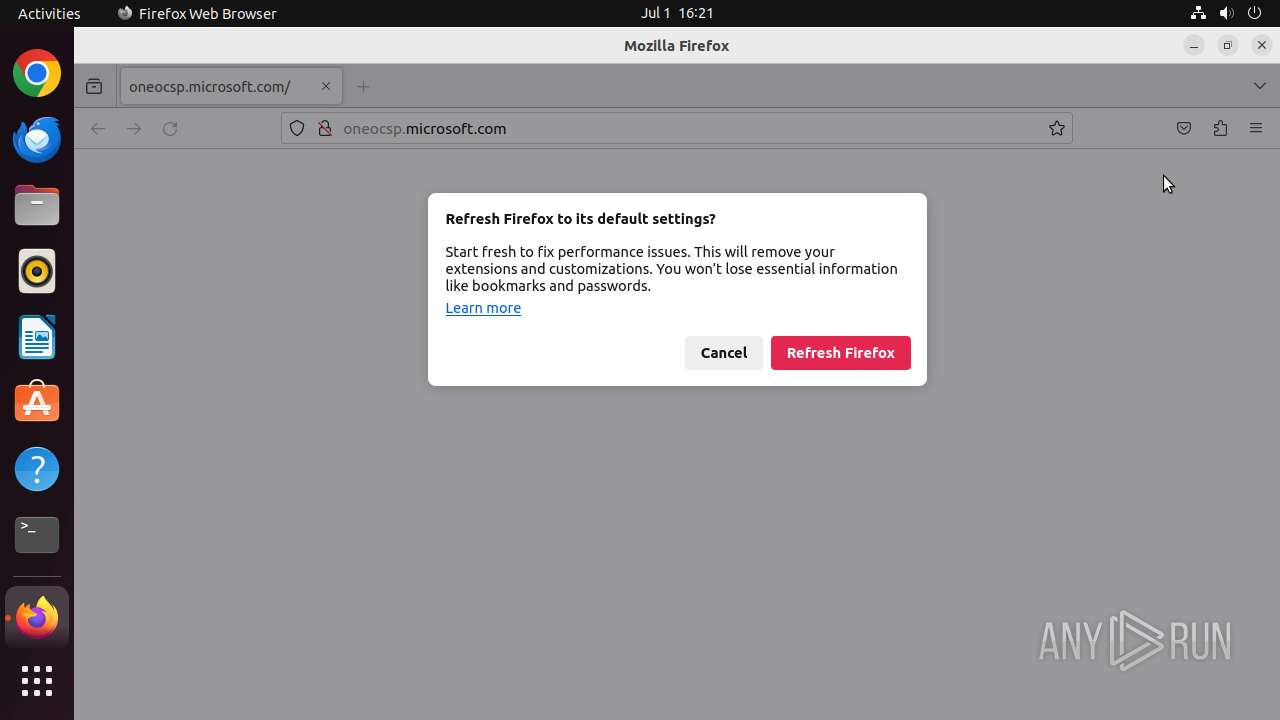Screen dimensions: 1280x720
Task: Show Applications grid
Action: click(x=37, y=681)
